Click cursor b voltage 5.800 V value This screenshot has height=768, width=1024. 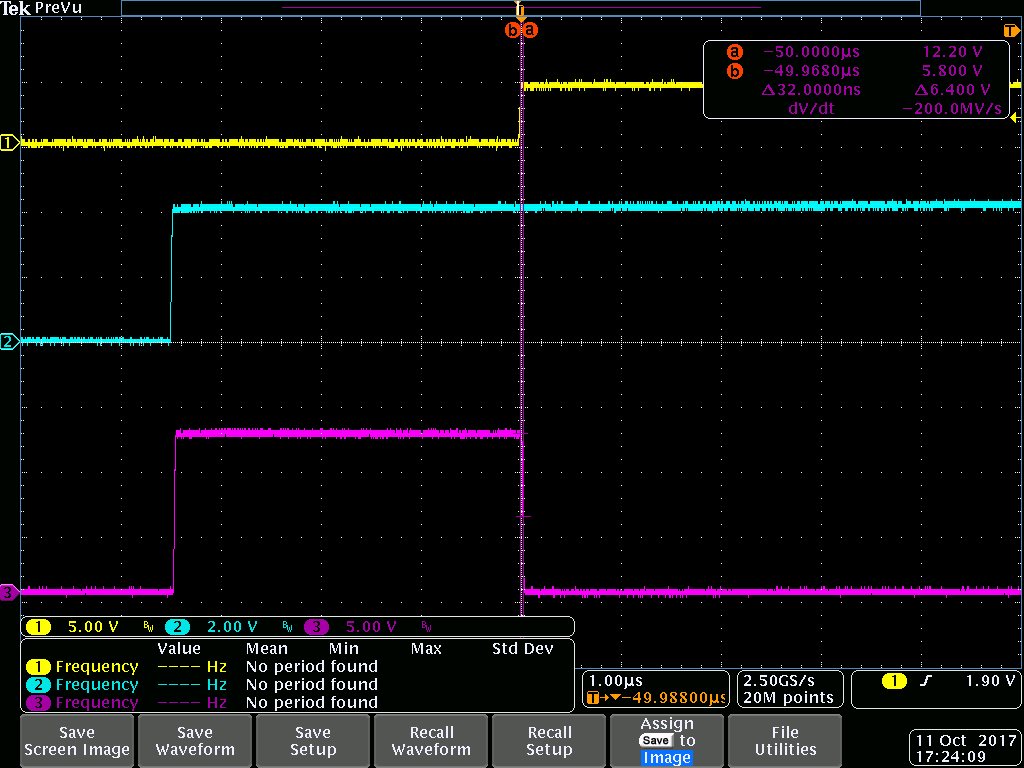[x=952, y=71]
